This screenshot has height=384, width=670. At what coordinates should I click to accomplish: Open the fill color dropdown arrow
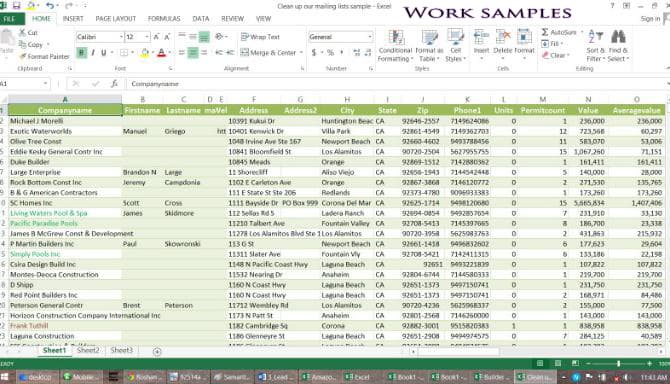pos(153,53)
